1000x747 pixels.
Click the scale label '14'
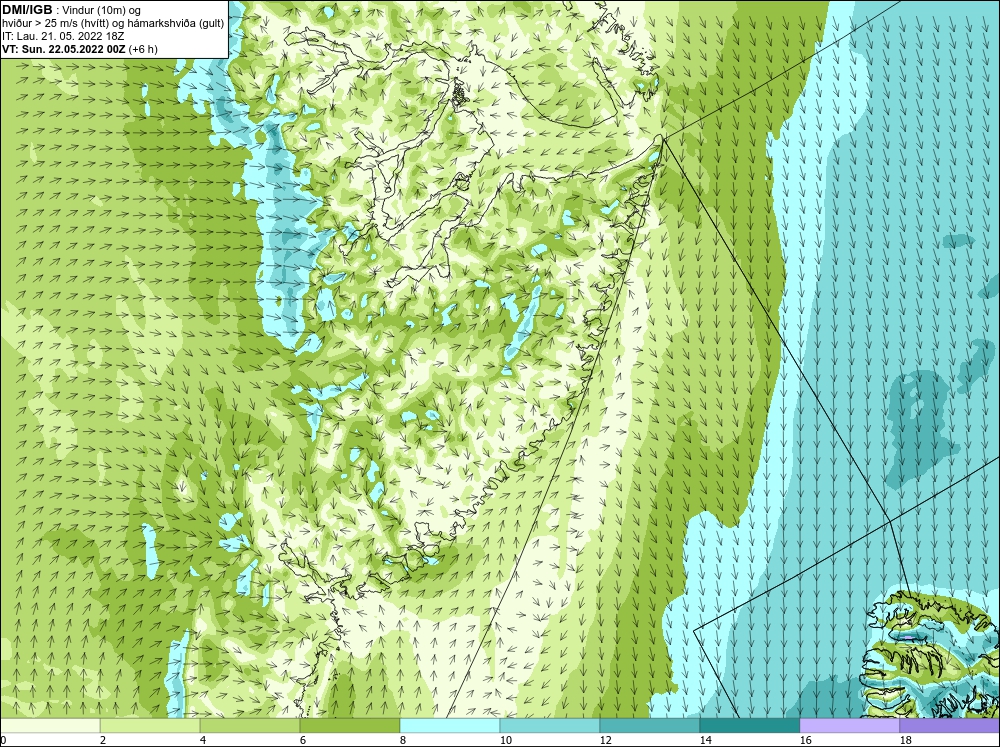[705, 740]
